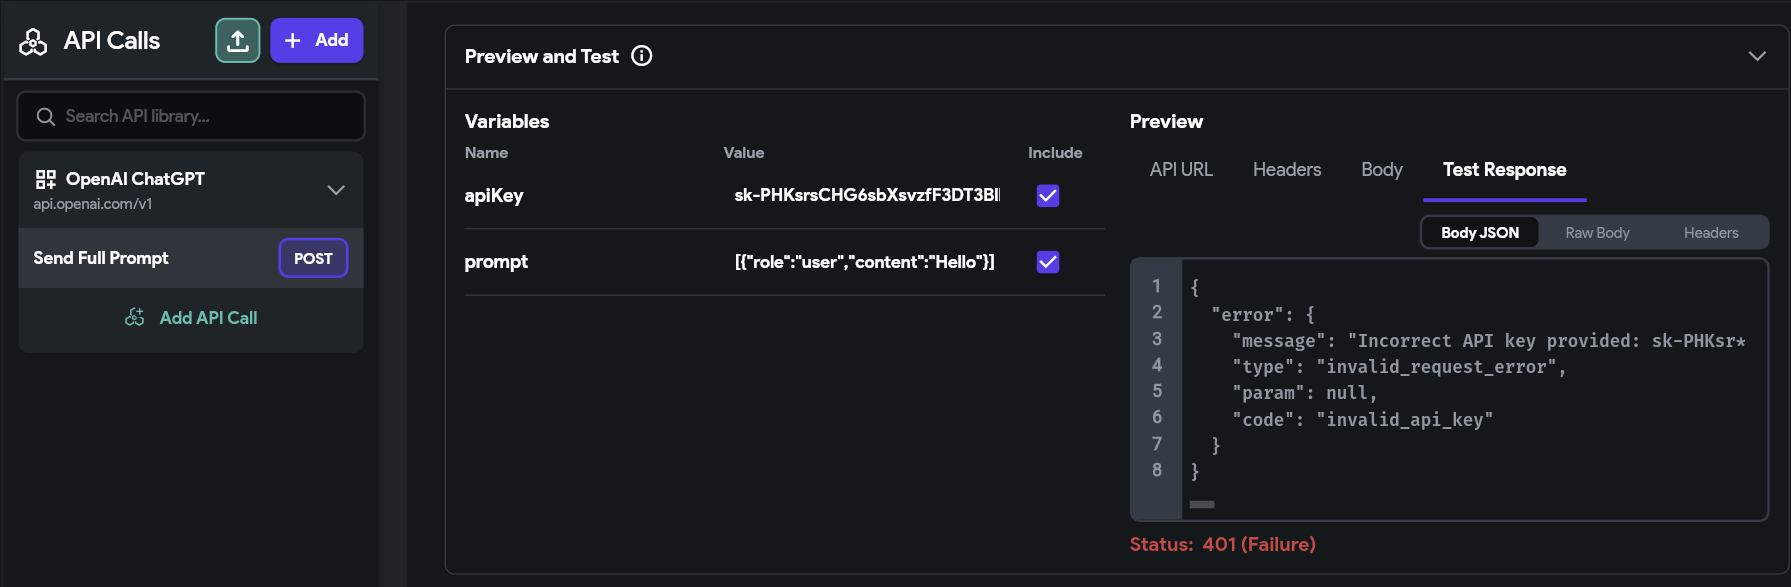Screen dimensions: 1791x587
Task: Click the OpenAI ChatGPT group icon
Action: (46, 179)
